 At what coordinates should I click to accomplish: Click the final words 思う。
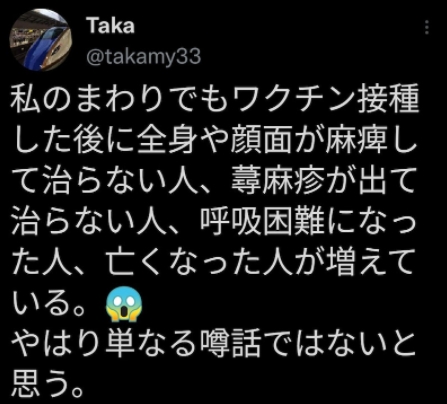pyautogui.click(x=48, y=384)
